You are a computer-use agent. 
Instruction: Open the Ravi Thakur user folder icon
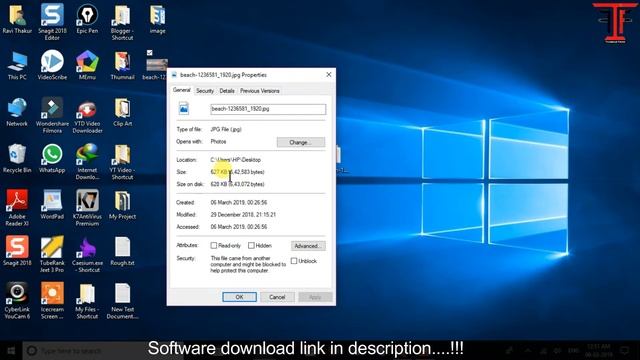[x=17, y=19]
